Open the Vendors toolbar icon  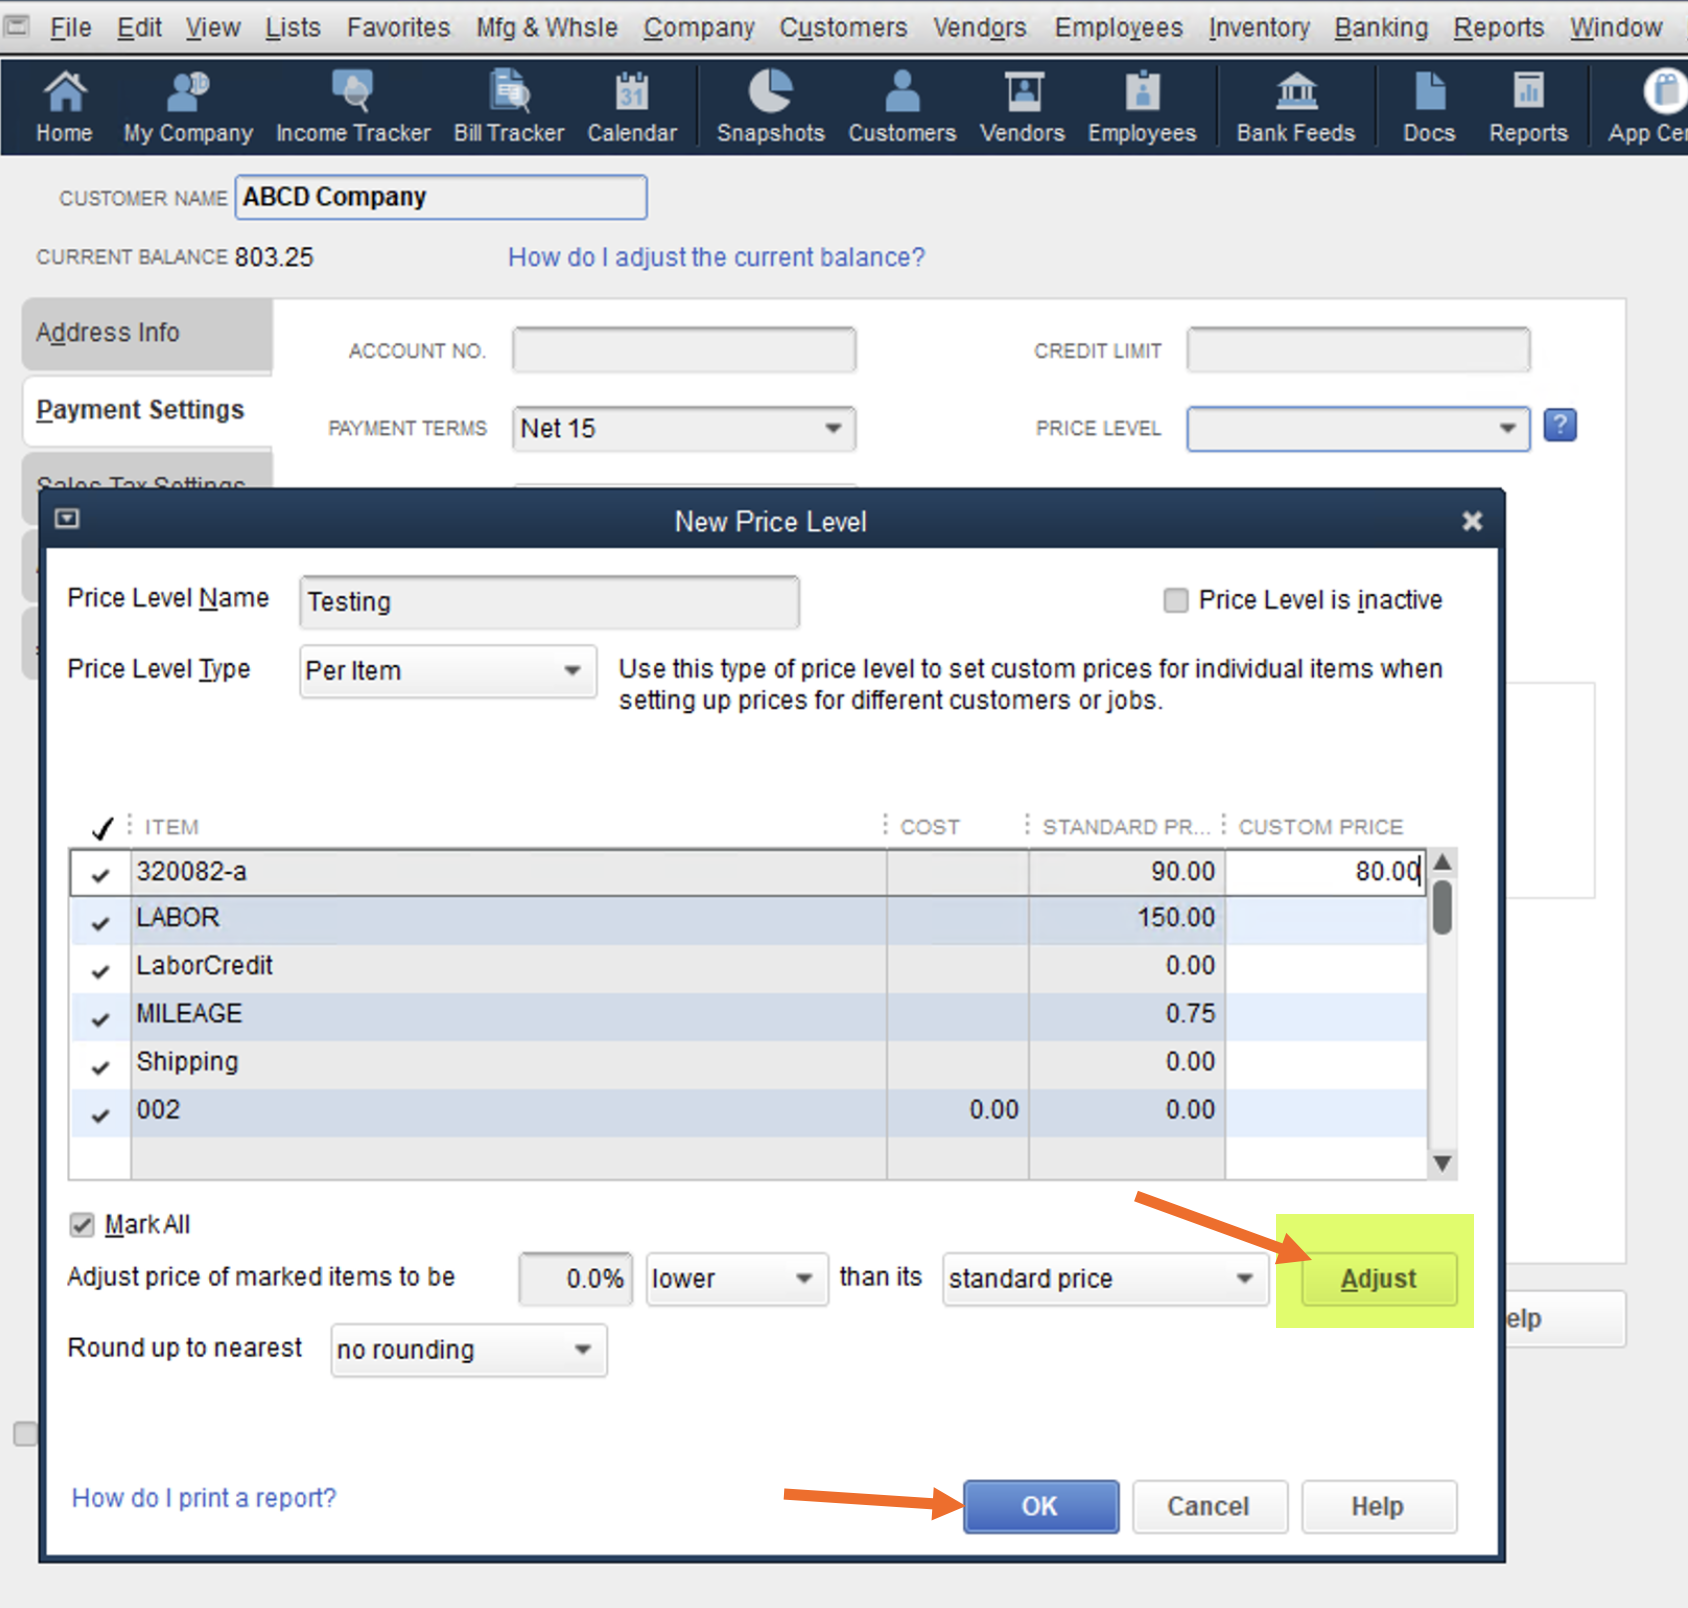point(1022,106)
